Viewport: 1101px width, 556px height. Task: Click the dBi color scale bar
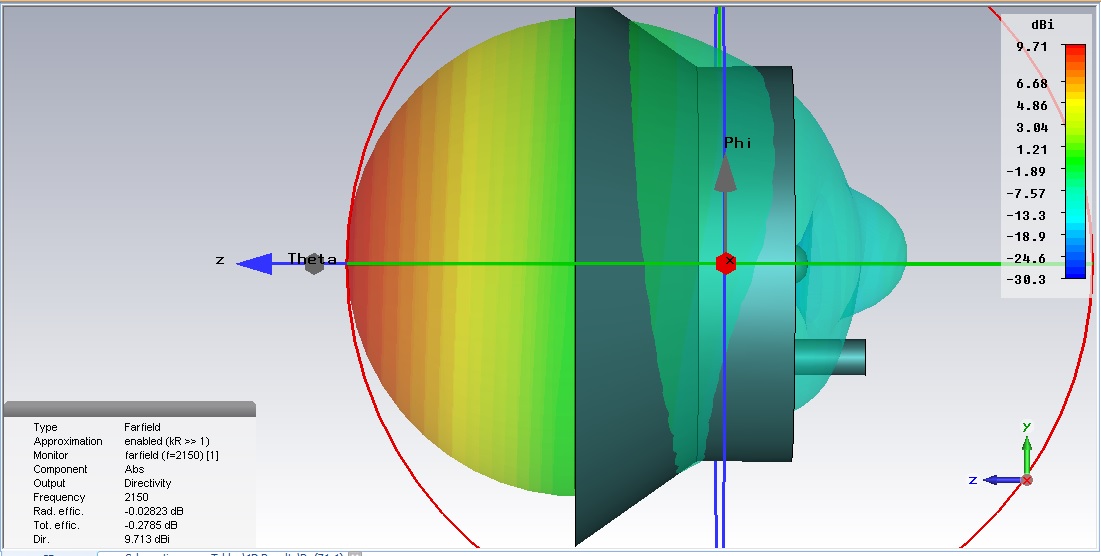[1075, 161]
